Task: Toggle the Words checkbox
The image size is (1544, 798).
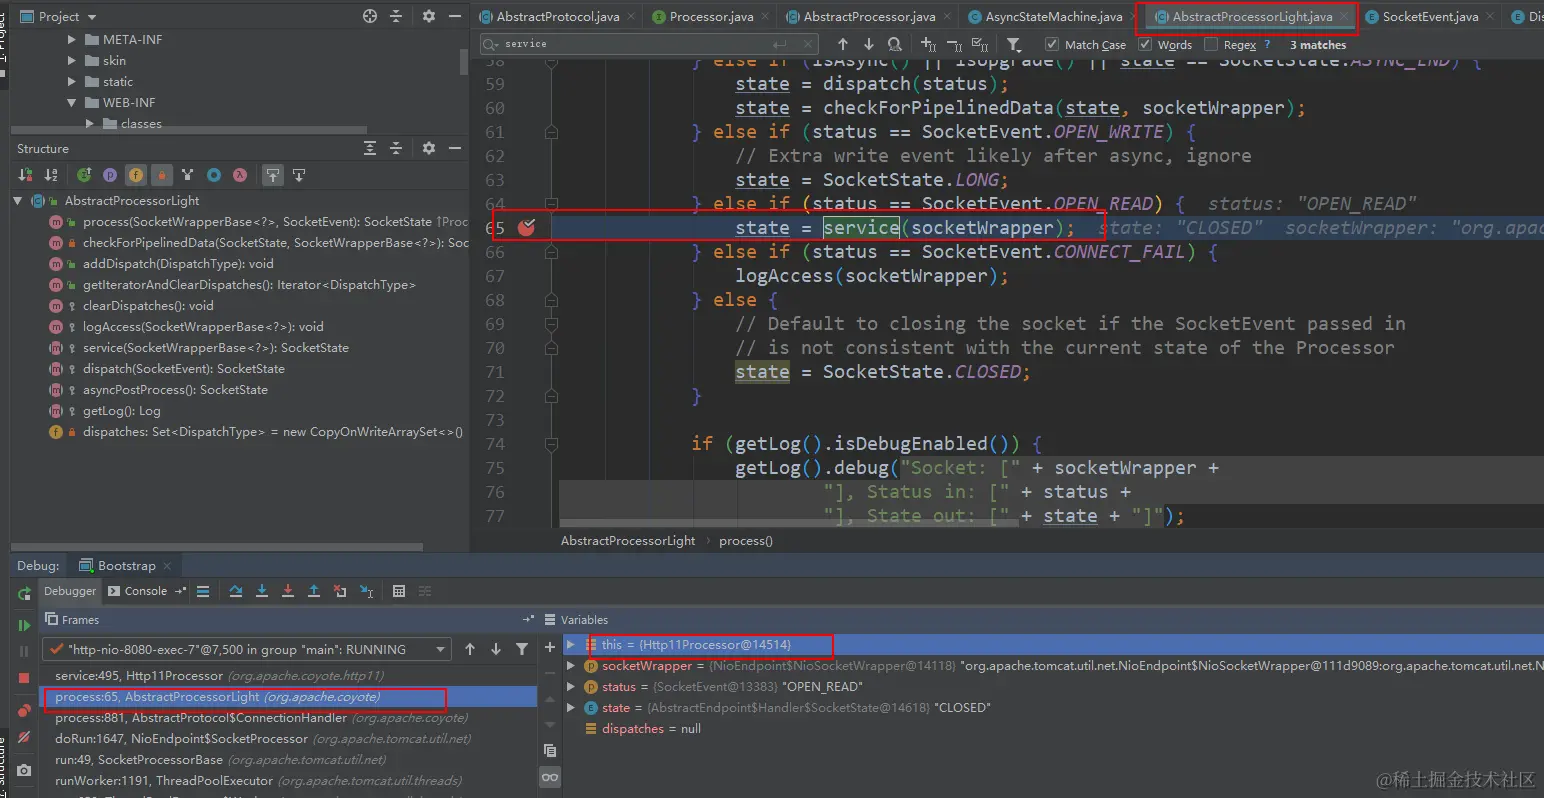Action: pos(1145,44)
